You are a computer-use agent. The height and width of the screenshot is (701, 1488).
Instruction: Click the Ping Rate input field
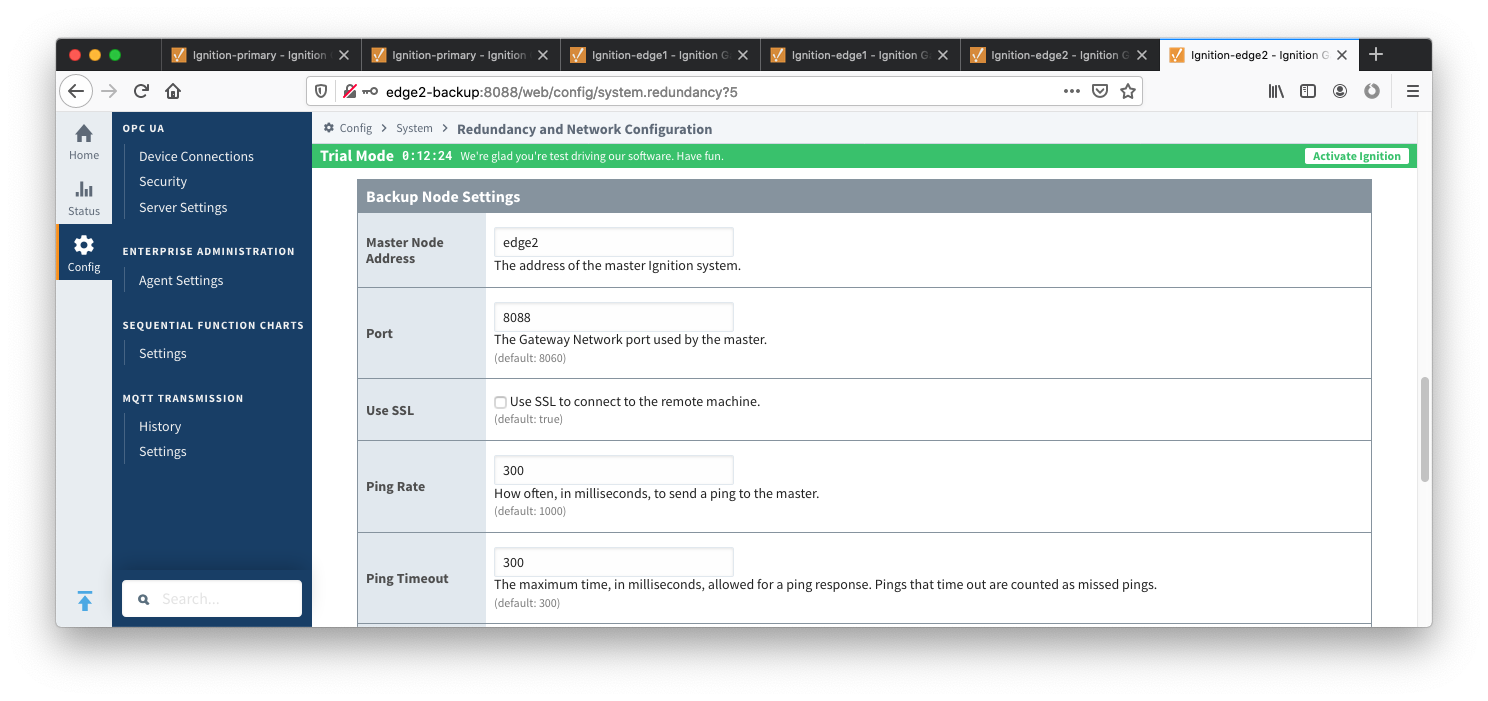tap(614, 470)
